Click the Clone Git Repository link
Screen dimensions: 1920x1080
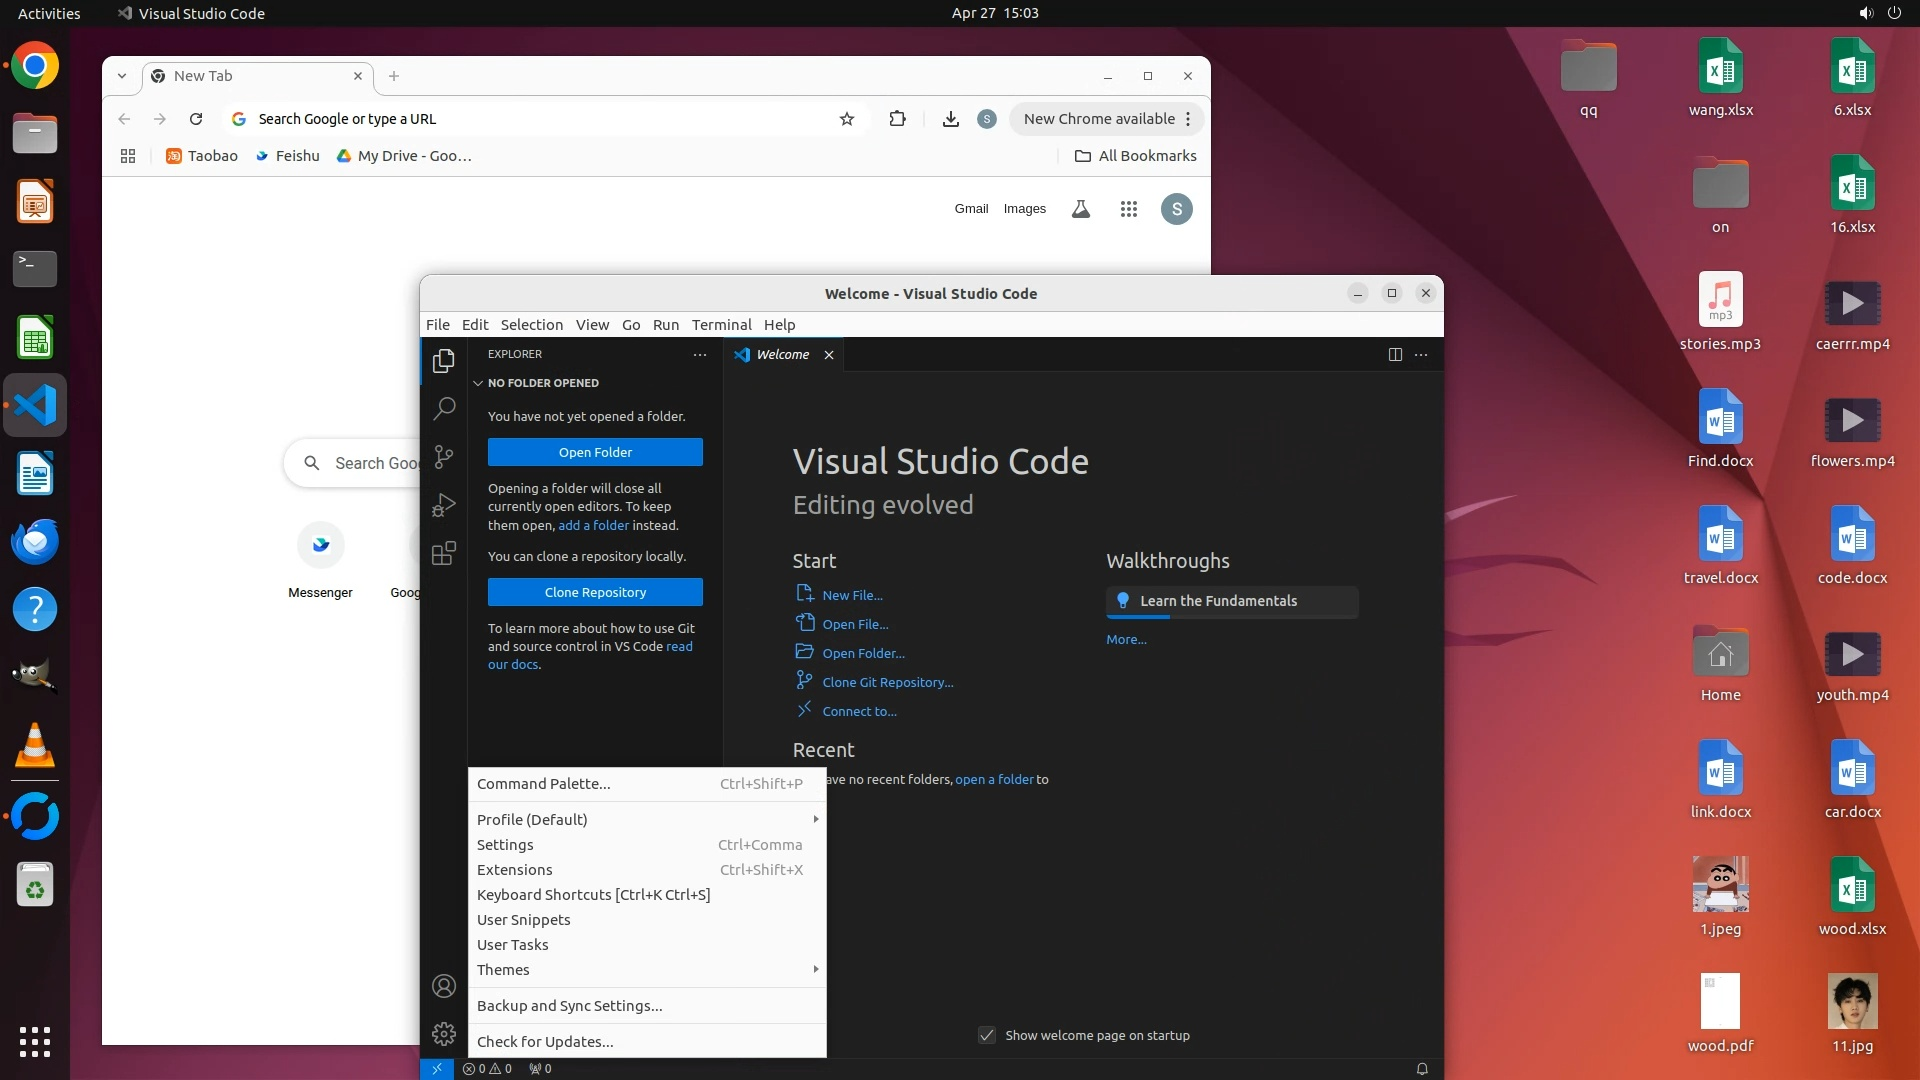(x=887, y=682)
